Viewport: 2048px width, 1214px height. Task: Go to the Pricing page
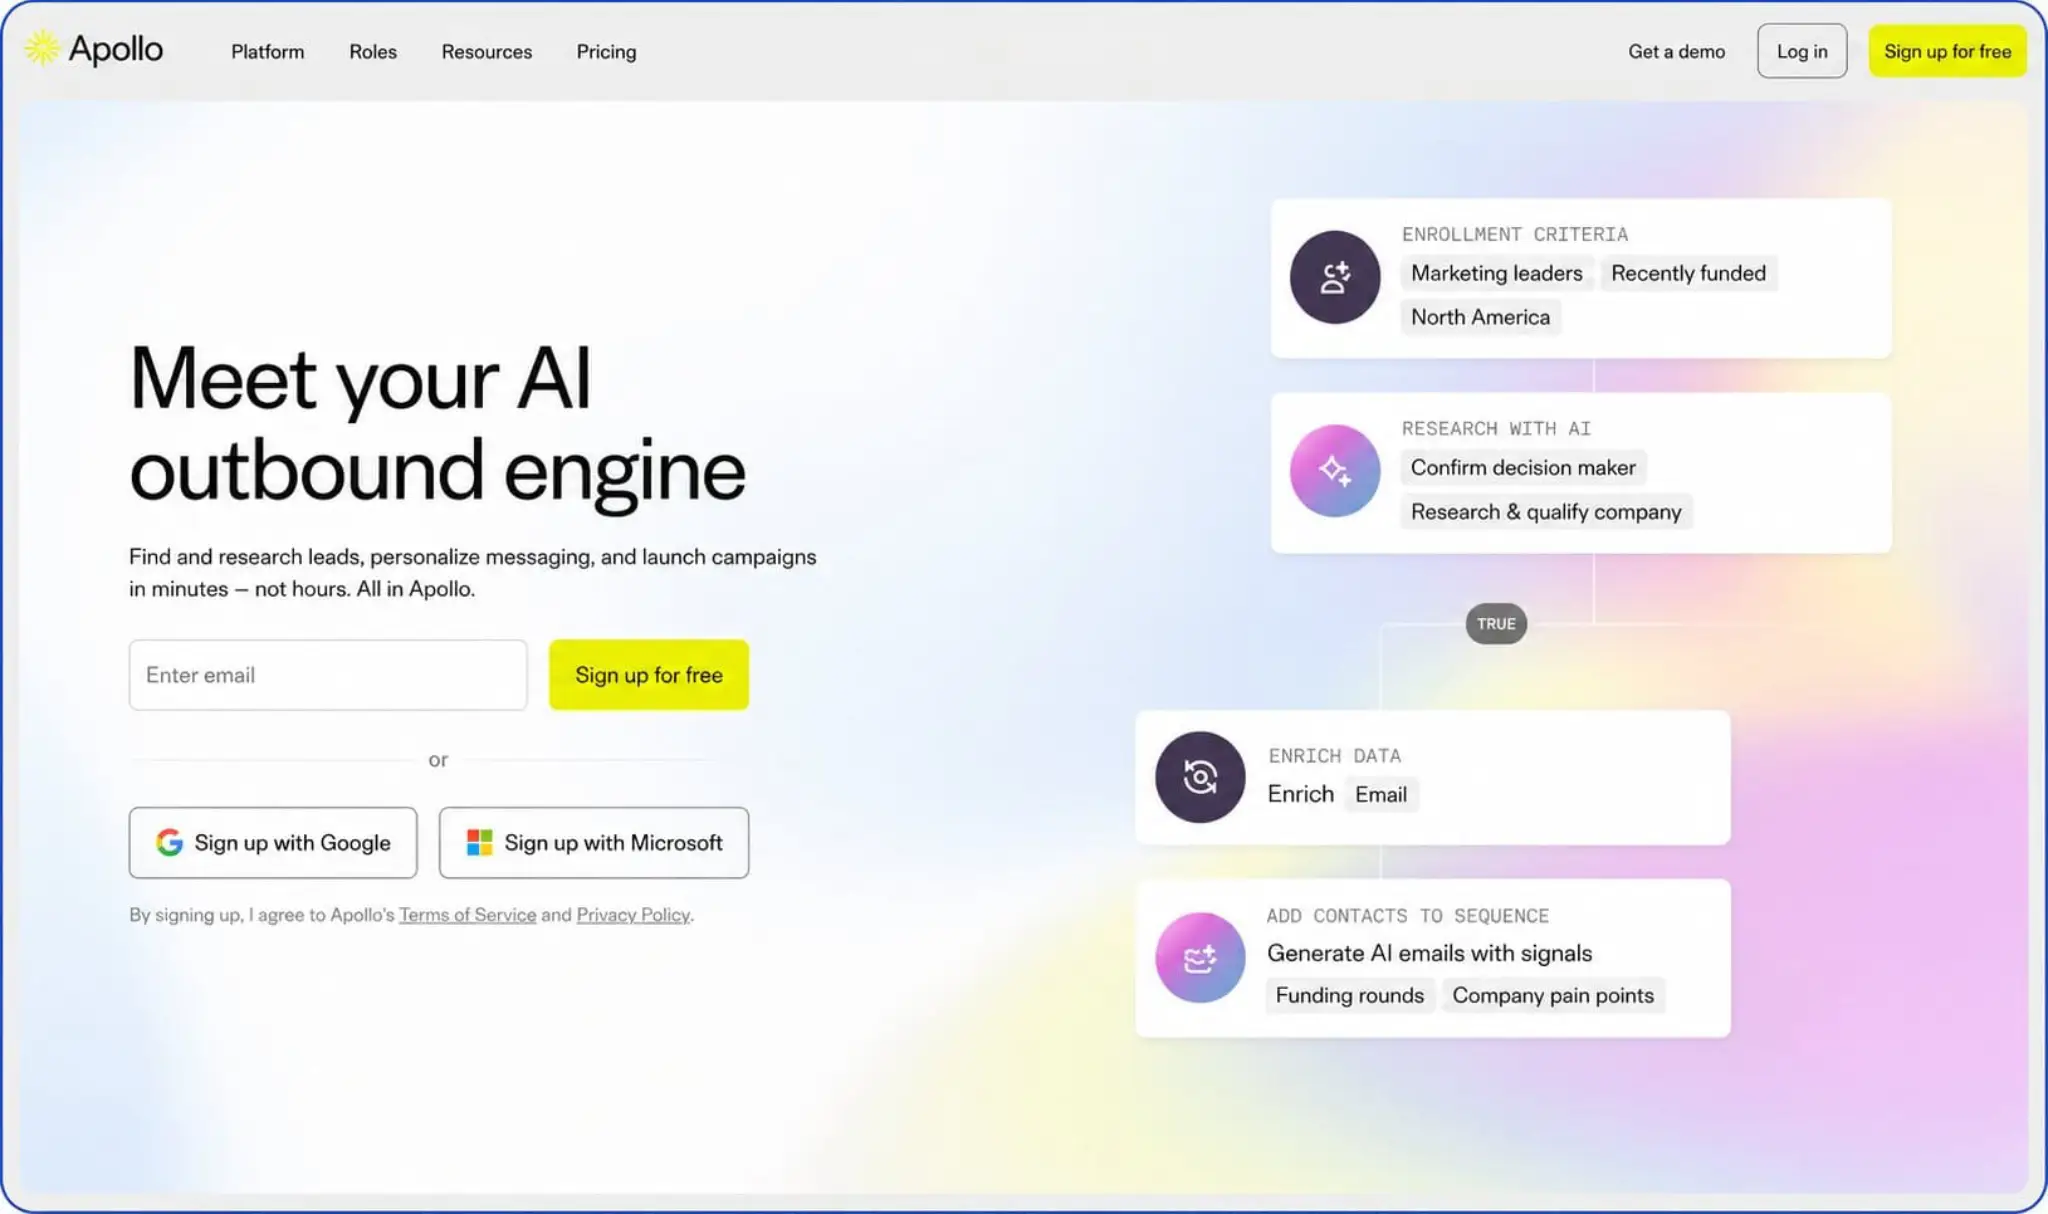(x=606, y=51)
